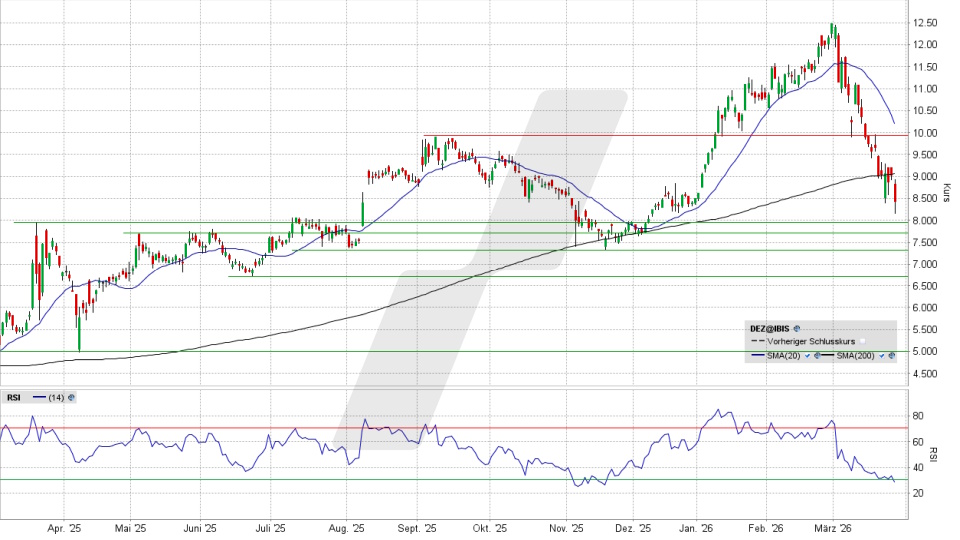
Task: Toggle the Vorheriger Schlusskurs checkbox
Action: 861,341
